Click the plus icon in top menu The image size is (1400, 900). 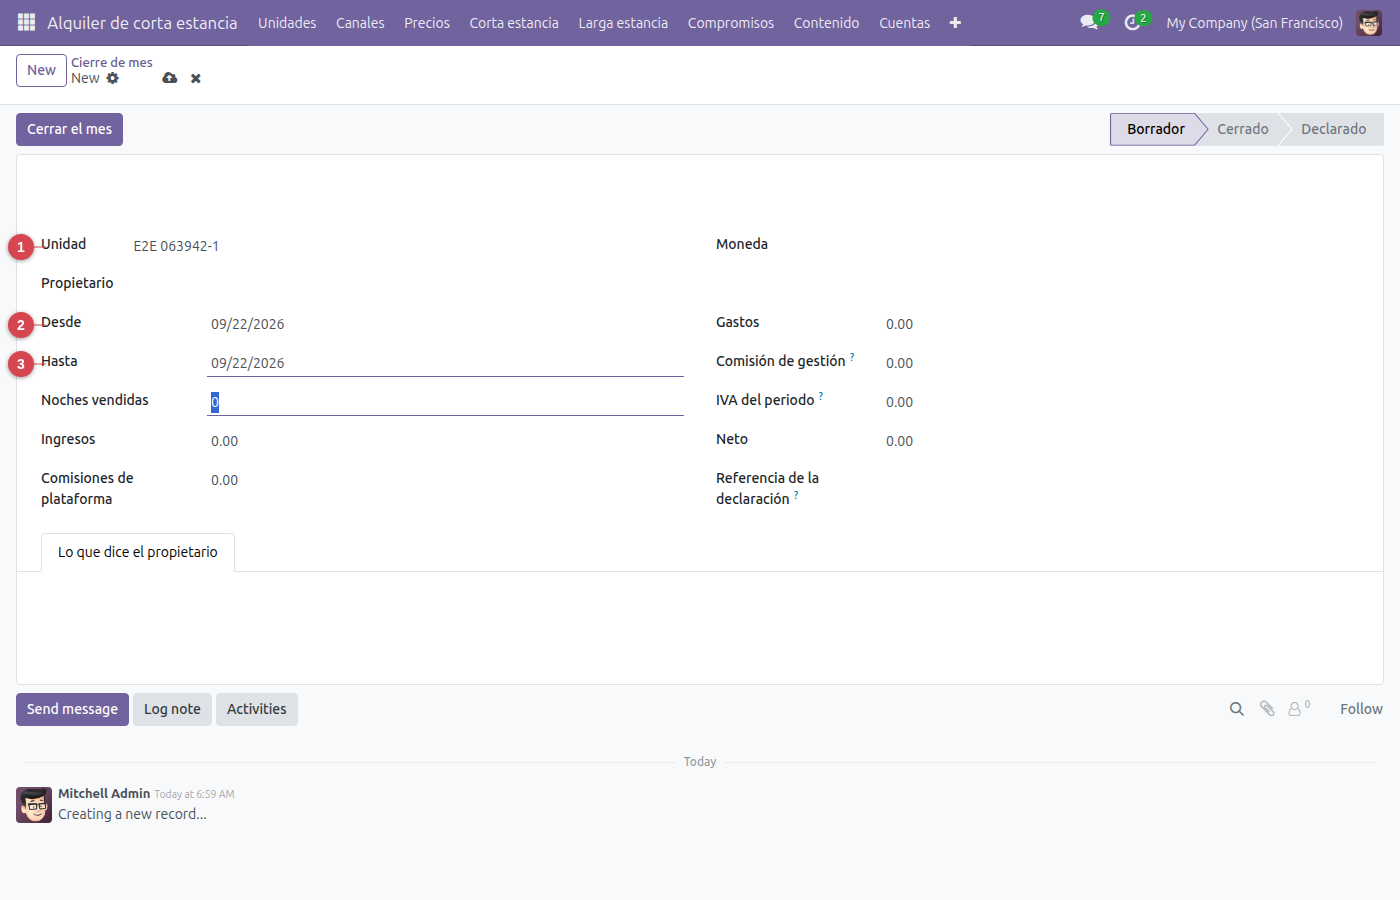pos(955,22)
